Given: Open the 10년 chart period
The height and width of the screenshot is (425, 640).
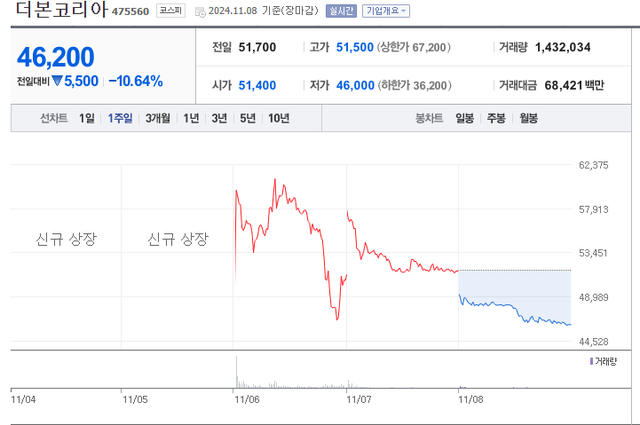Looking at the screenshot, I should pyautogui.click(x=279, y=118).
